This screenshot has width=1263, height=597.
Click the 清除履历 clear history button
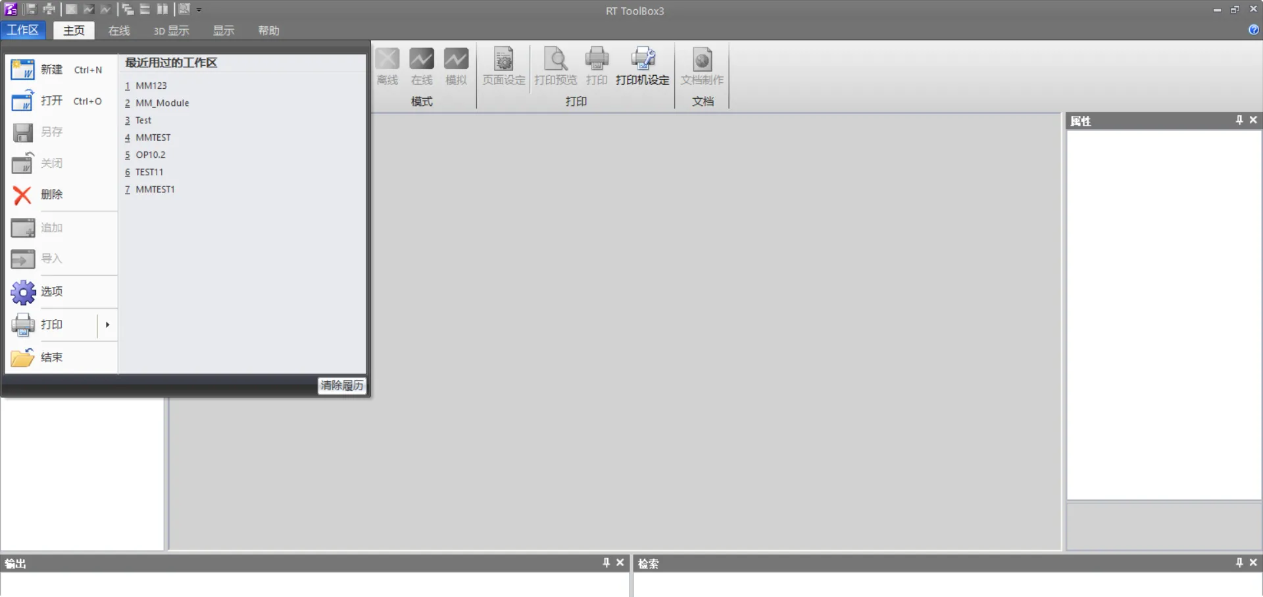[342, 386]
